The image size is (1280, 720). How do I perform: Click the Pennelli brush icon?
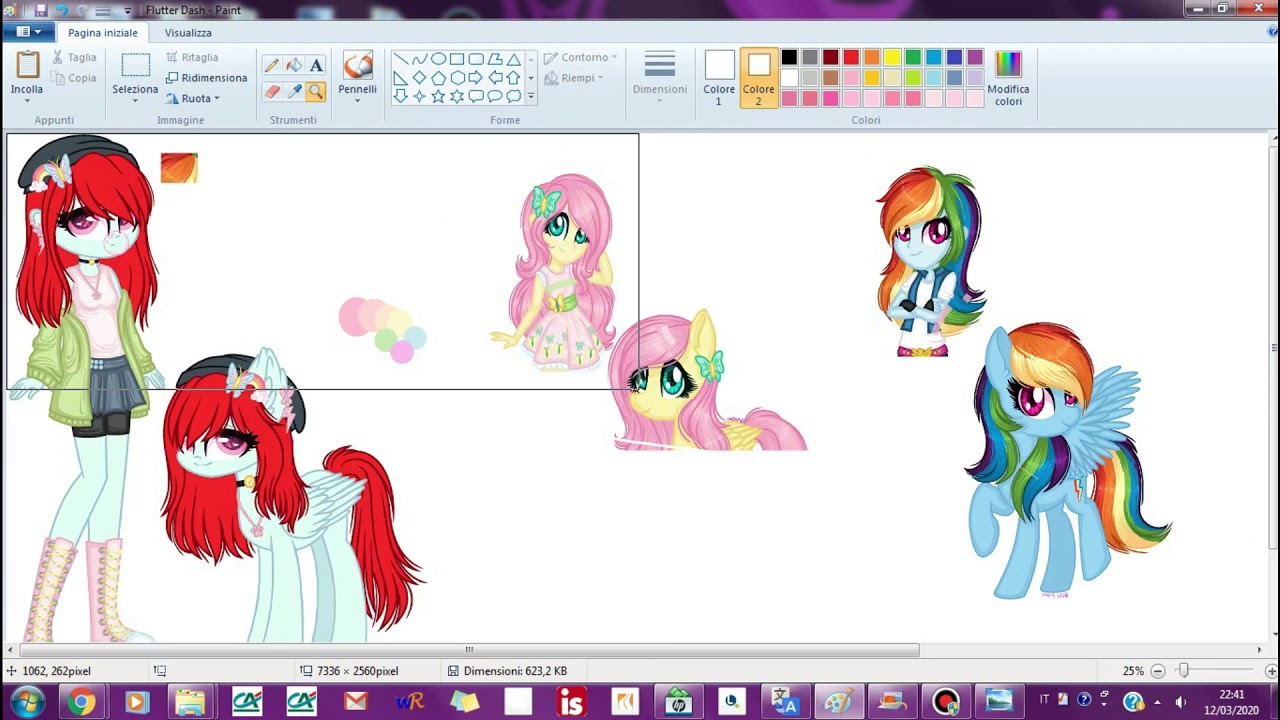pyautogui.click(x=357, y=66)
